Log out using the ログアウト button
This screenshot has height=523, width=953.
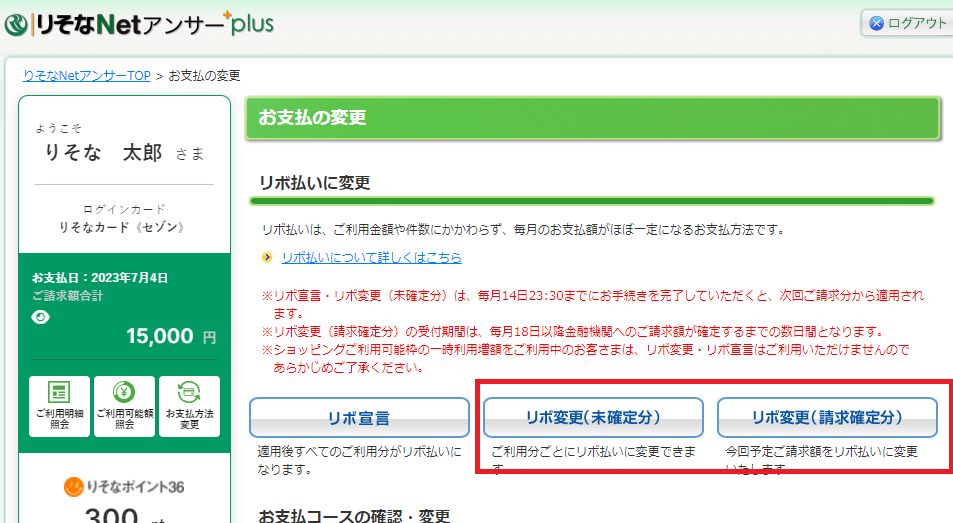[908, 23]
